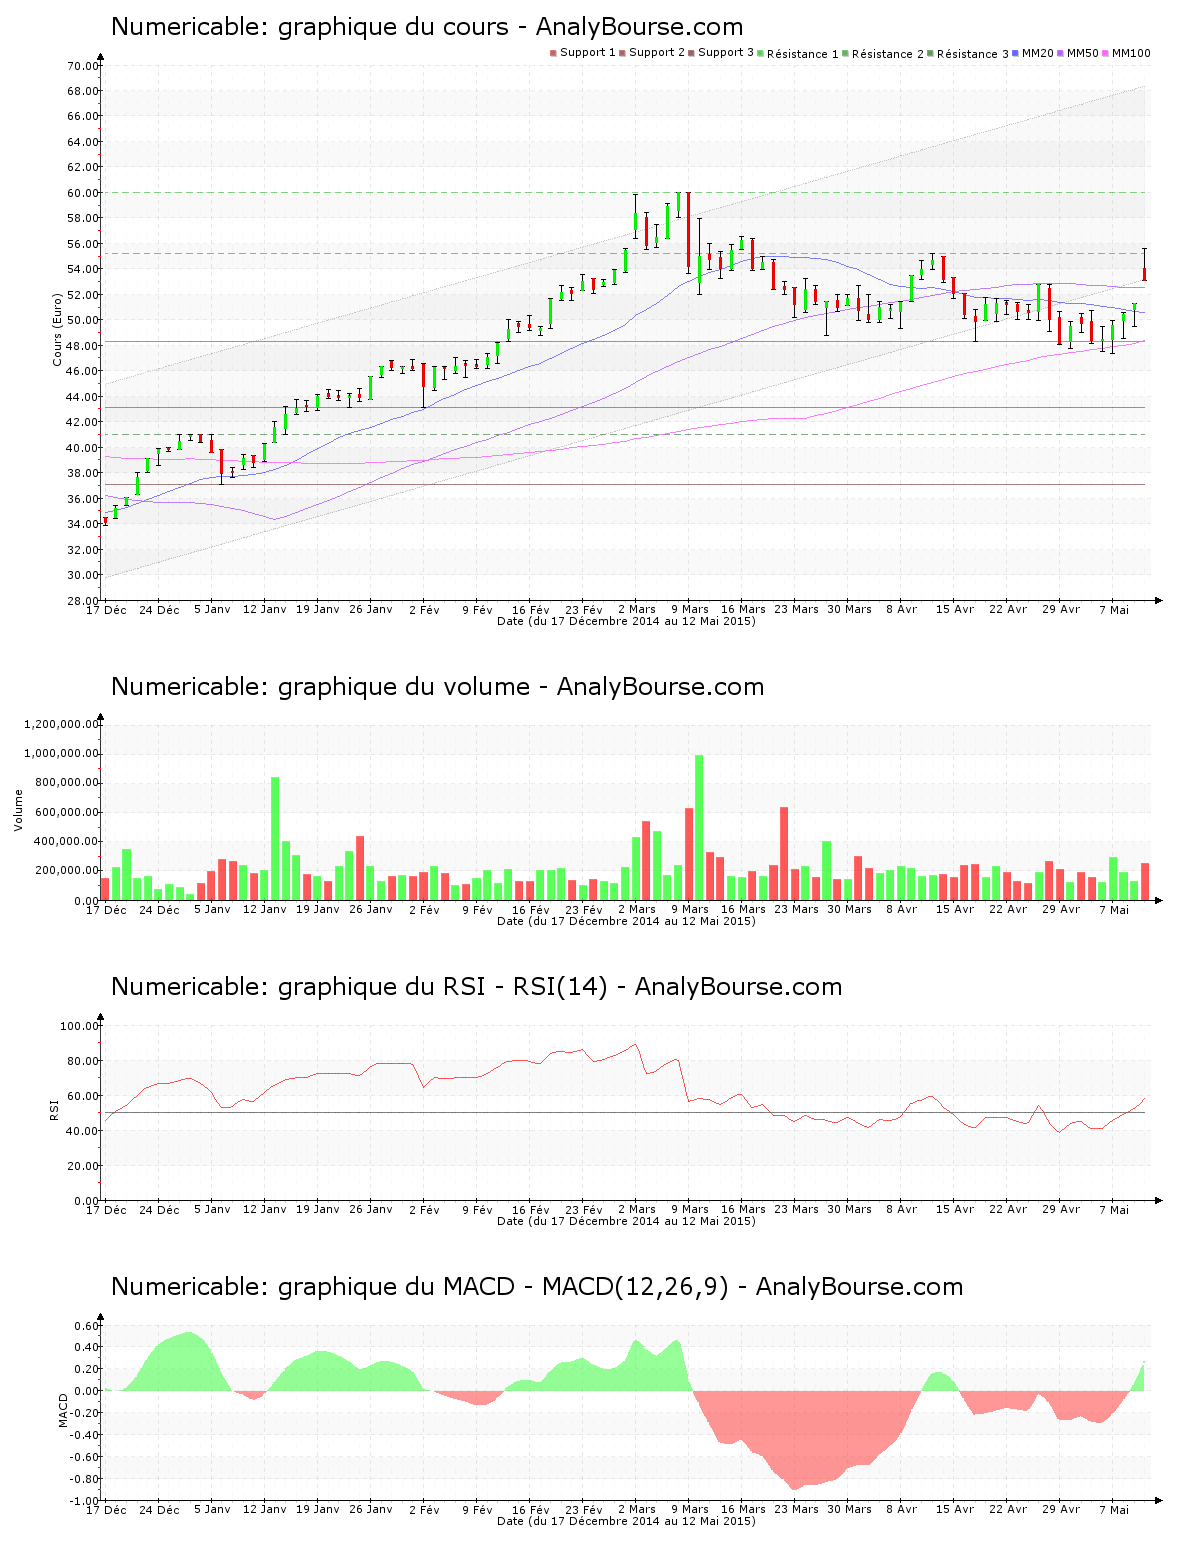
Task: Click date range caption under price chart
Action: 626,621
